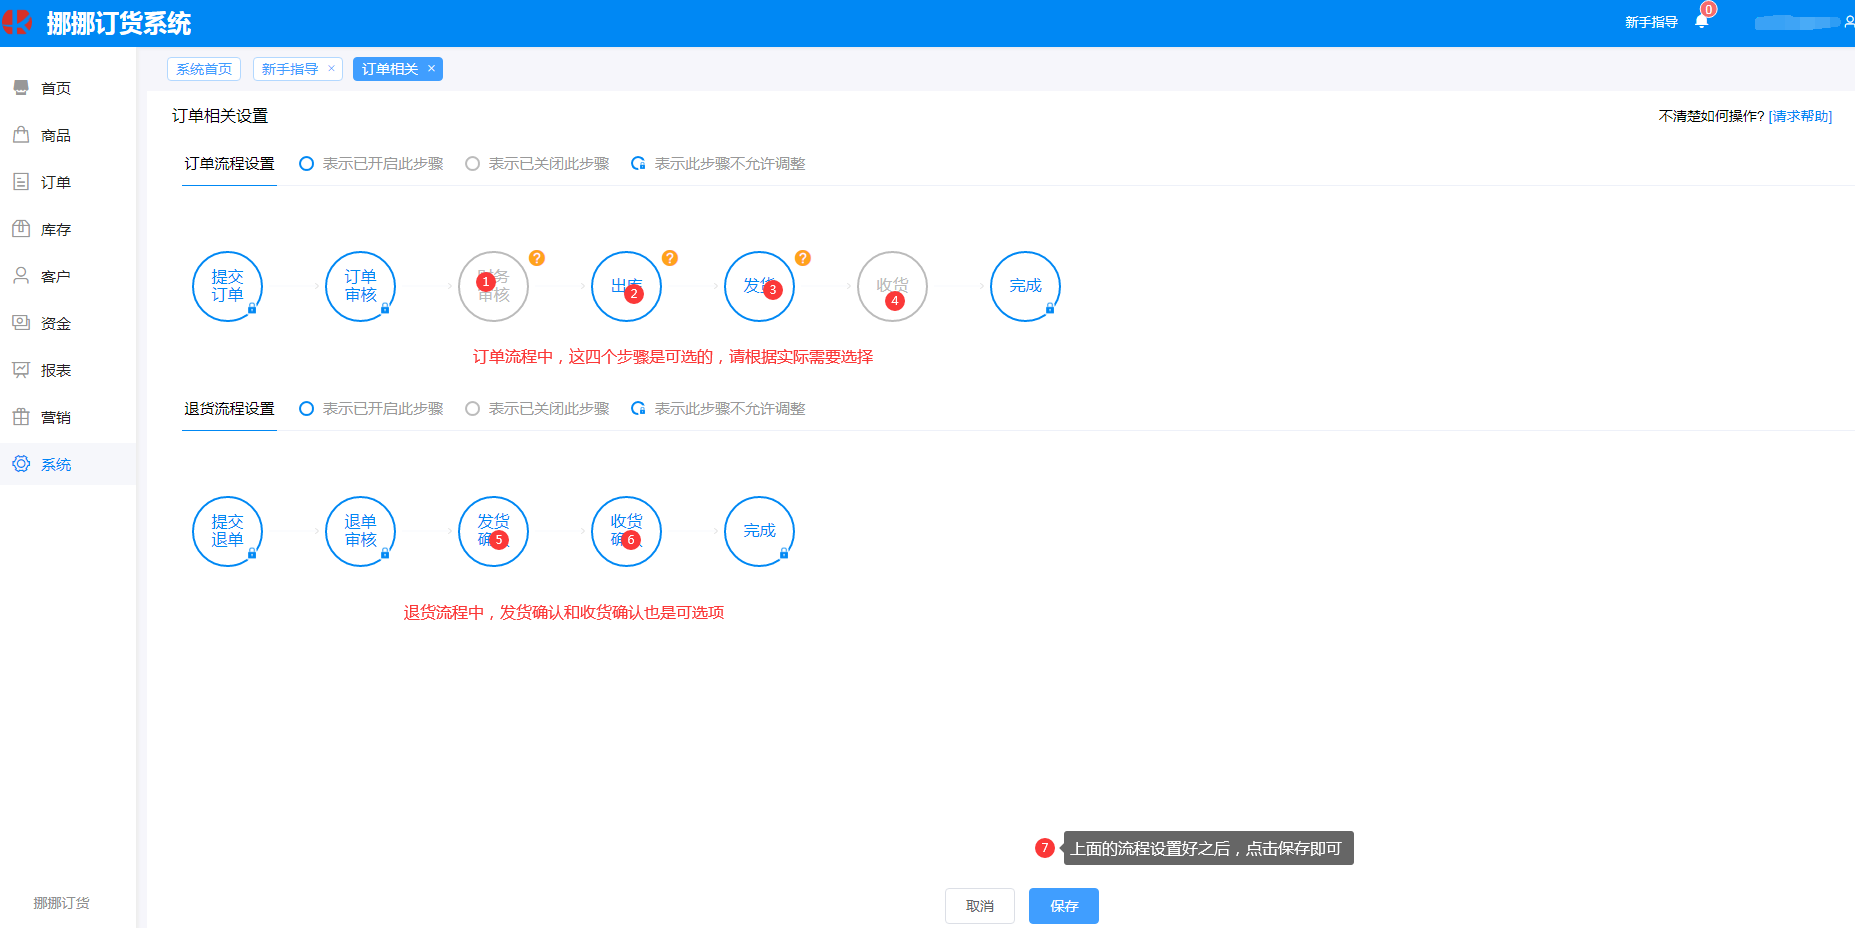Click the 保存 save button
This screenshot has width=1855, height=928.
1063,906
